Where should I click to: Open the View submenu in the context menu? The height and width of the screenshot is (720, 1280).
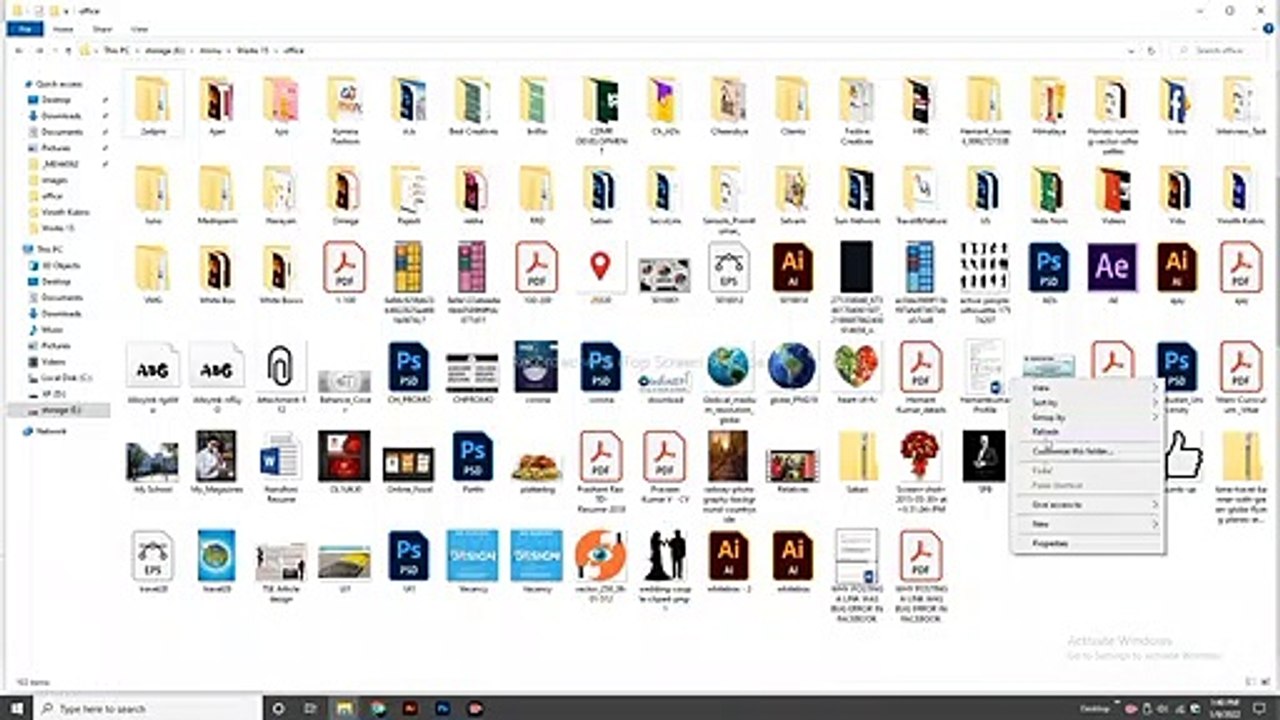[x=1087, y=387]
